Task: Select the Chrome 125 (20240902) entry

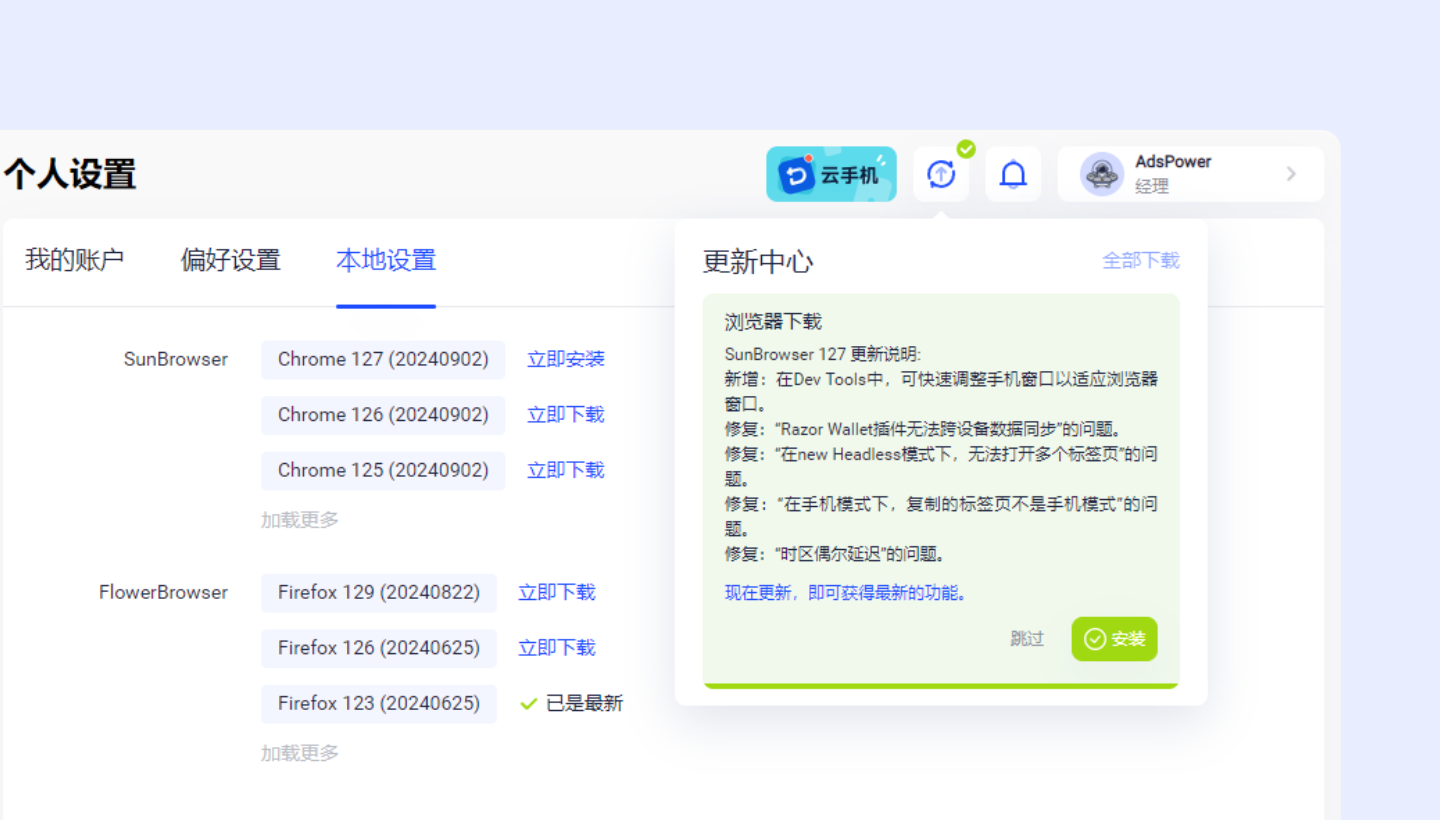Action: 383,470
